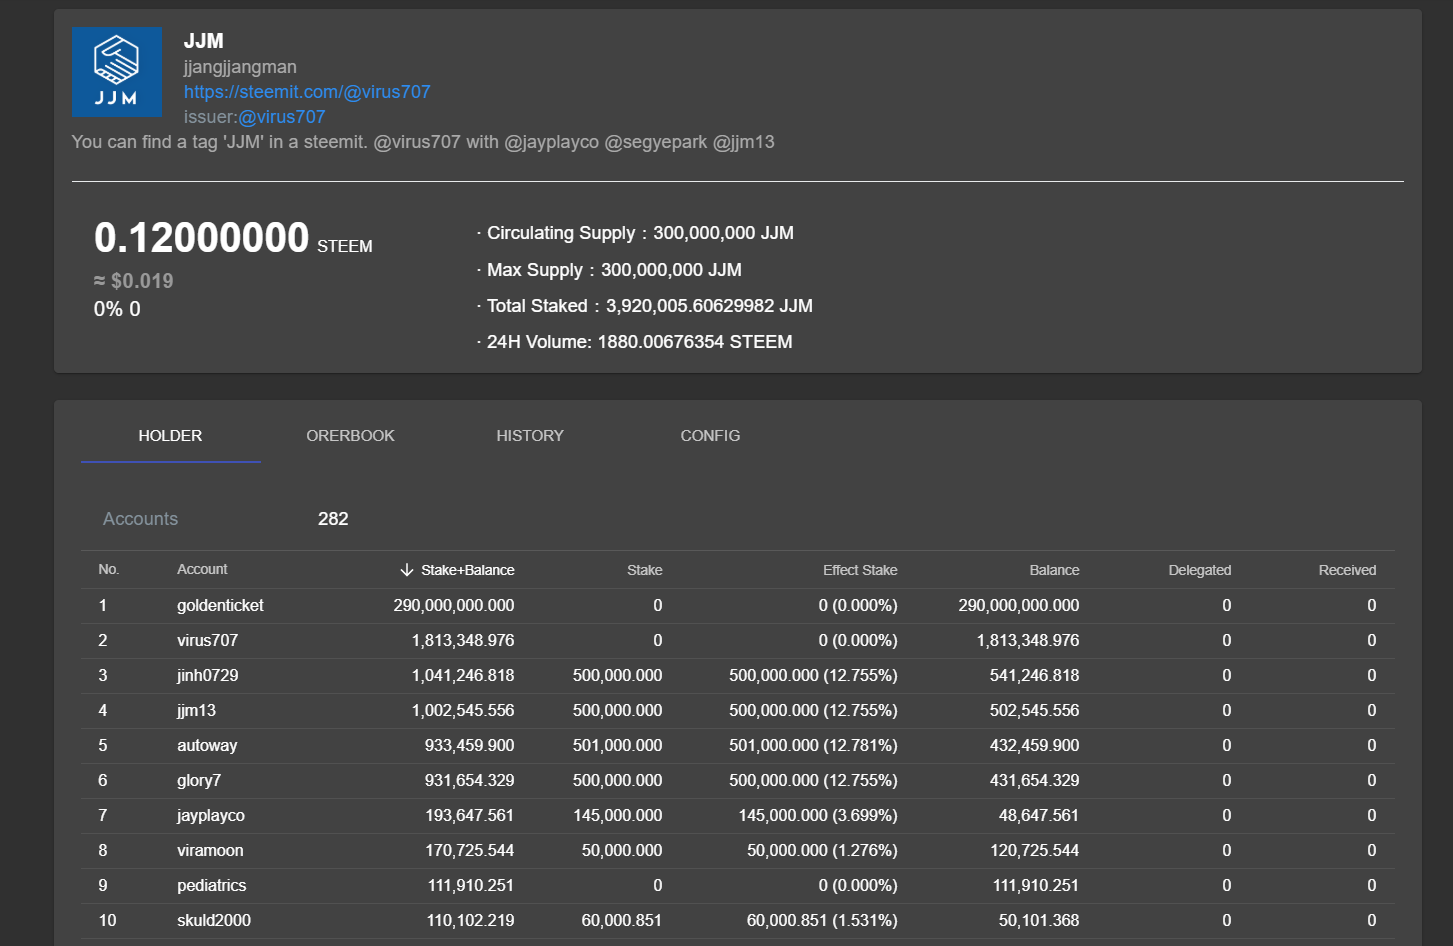
Task: Open the HISTORY tab
Action: point(530,436)
